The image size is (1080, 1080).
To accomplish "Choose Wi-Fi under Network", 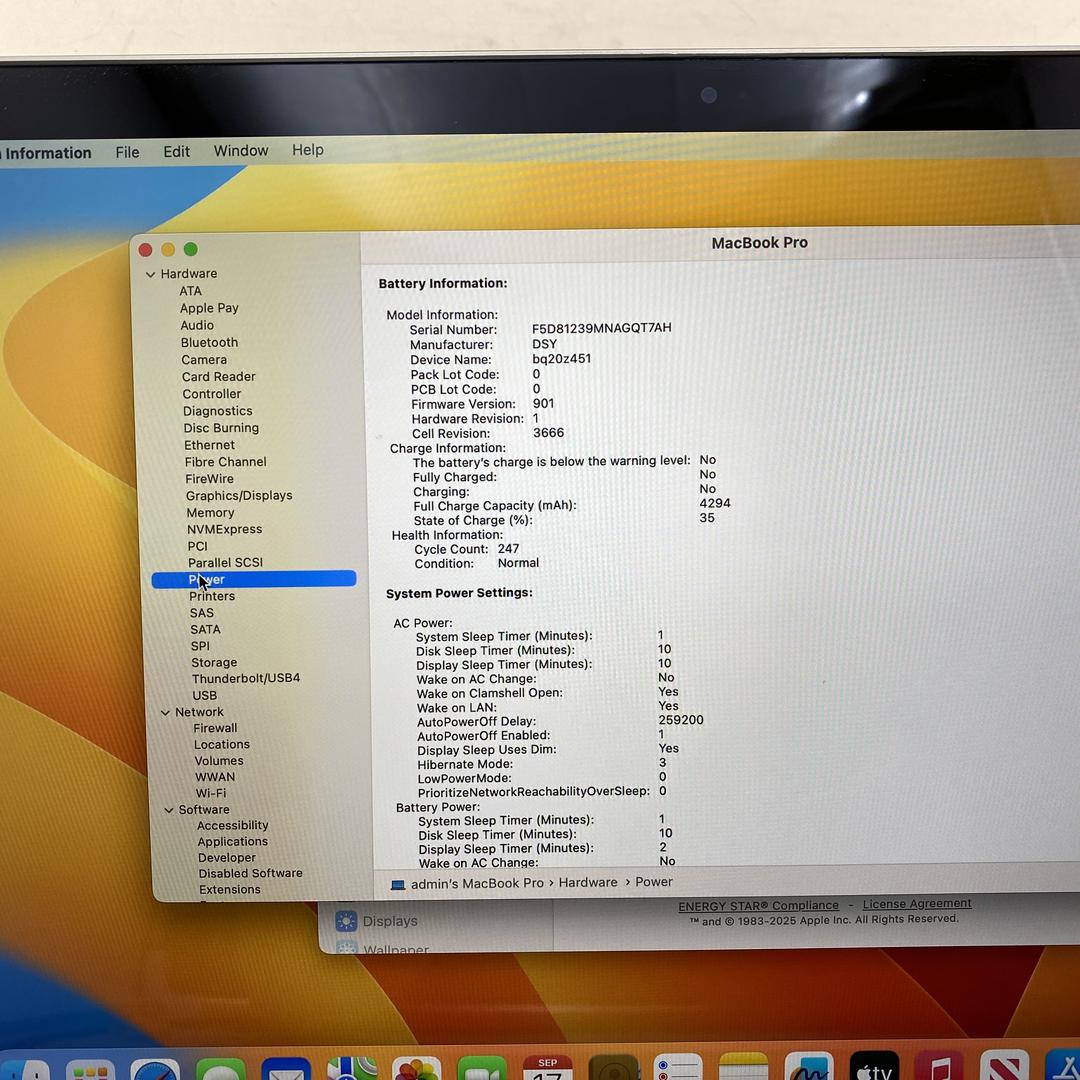I will tap(211, 793).
